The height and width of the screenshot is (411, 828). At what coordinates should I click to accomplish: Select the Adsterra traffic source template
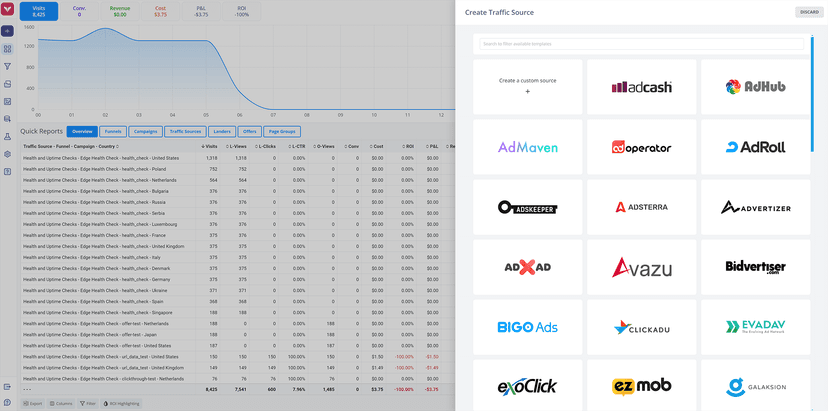[x=642, y=207]
